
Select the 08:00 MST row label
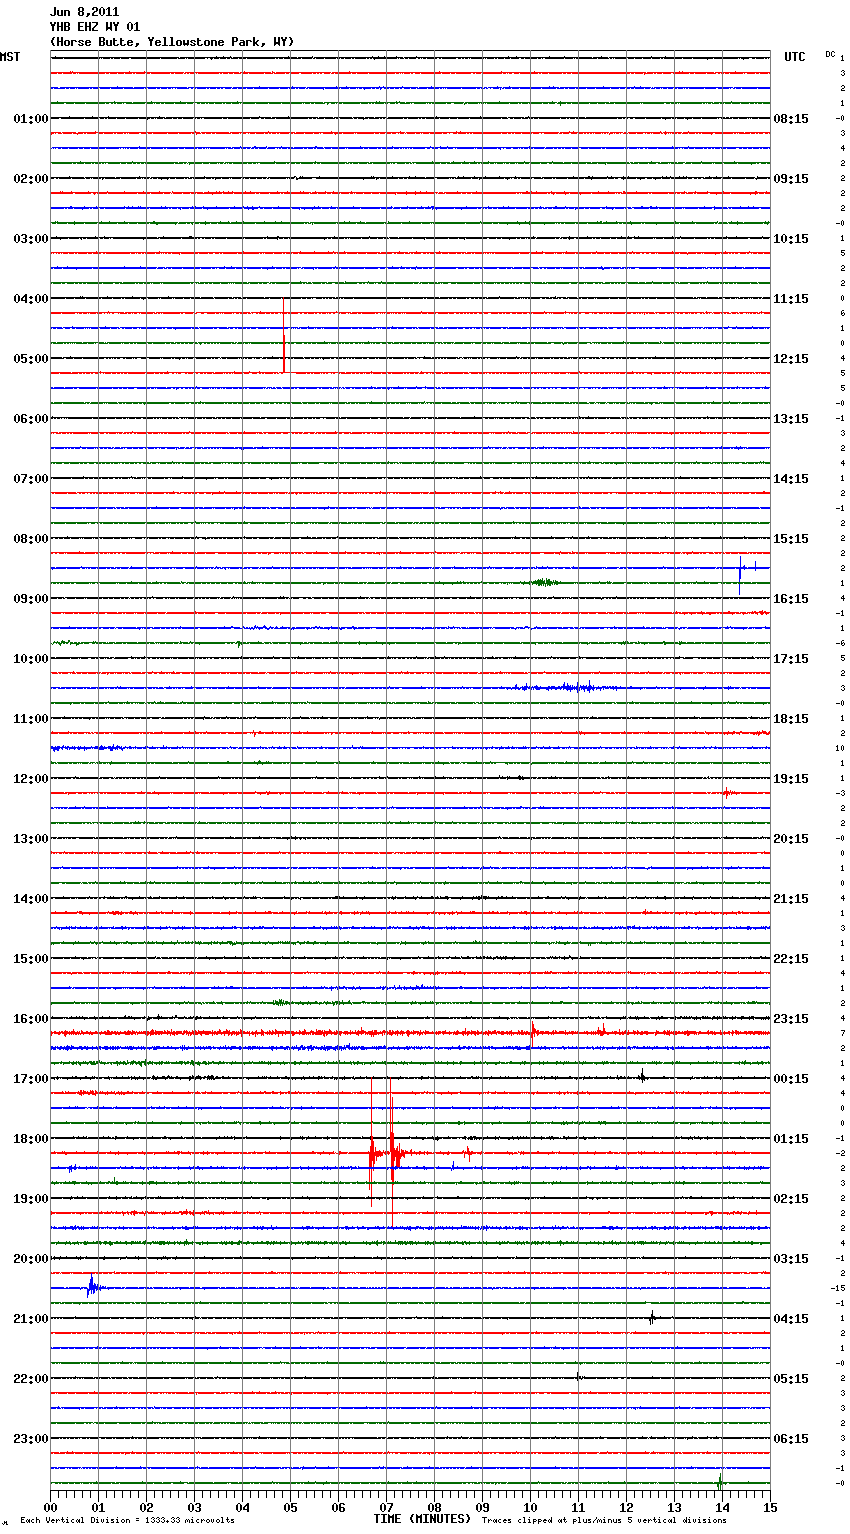point(31,539)
